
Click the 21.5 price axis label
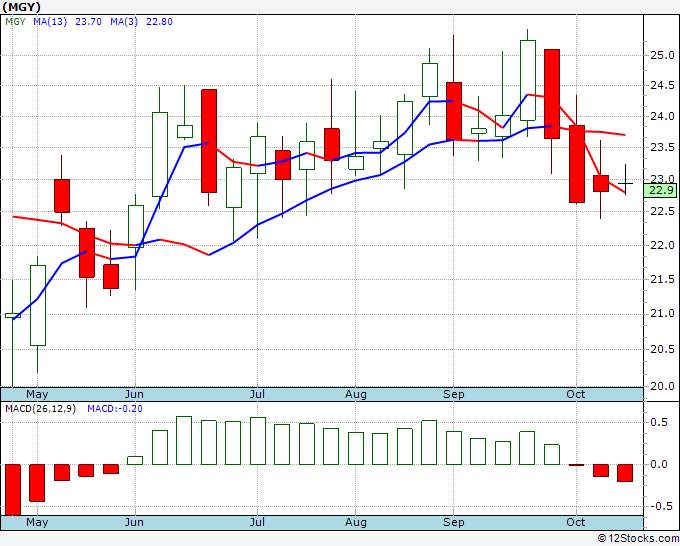[x=662, y=279]
